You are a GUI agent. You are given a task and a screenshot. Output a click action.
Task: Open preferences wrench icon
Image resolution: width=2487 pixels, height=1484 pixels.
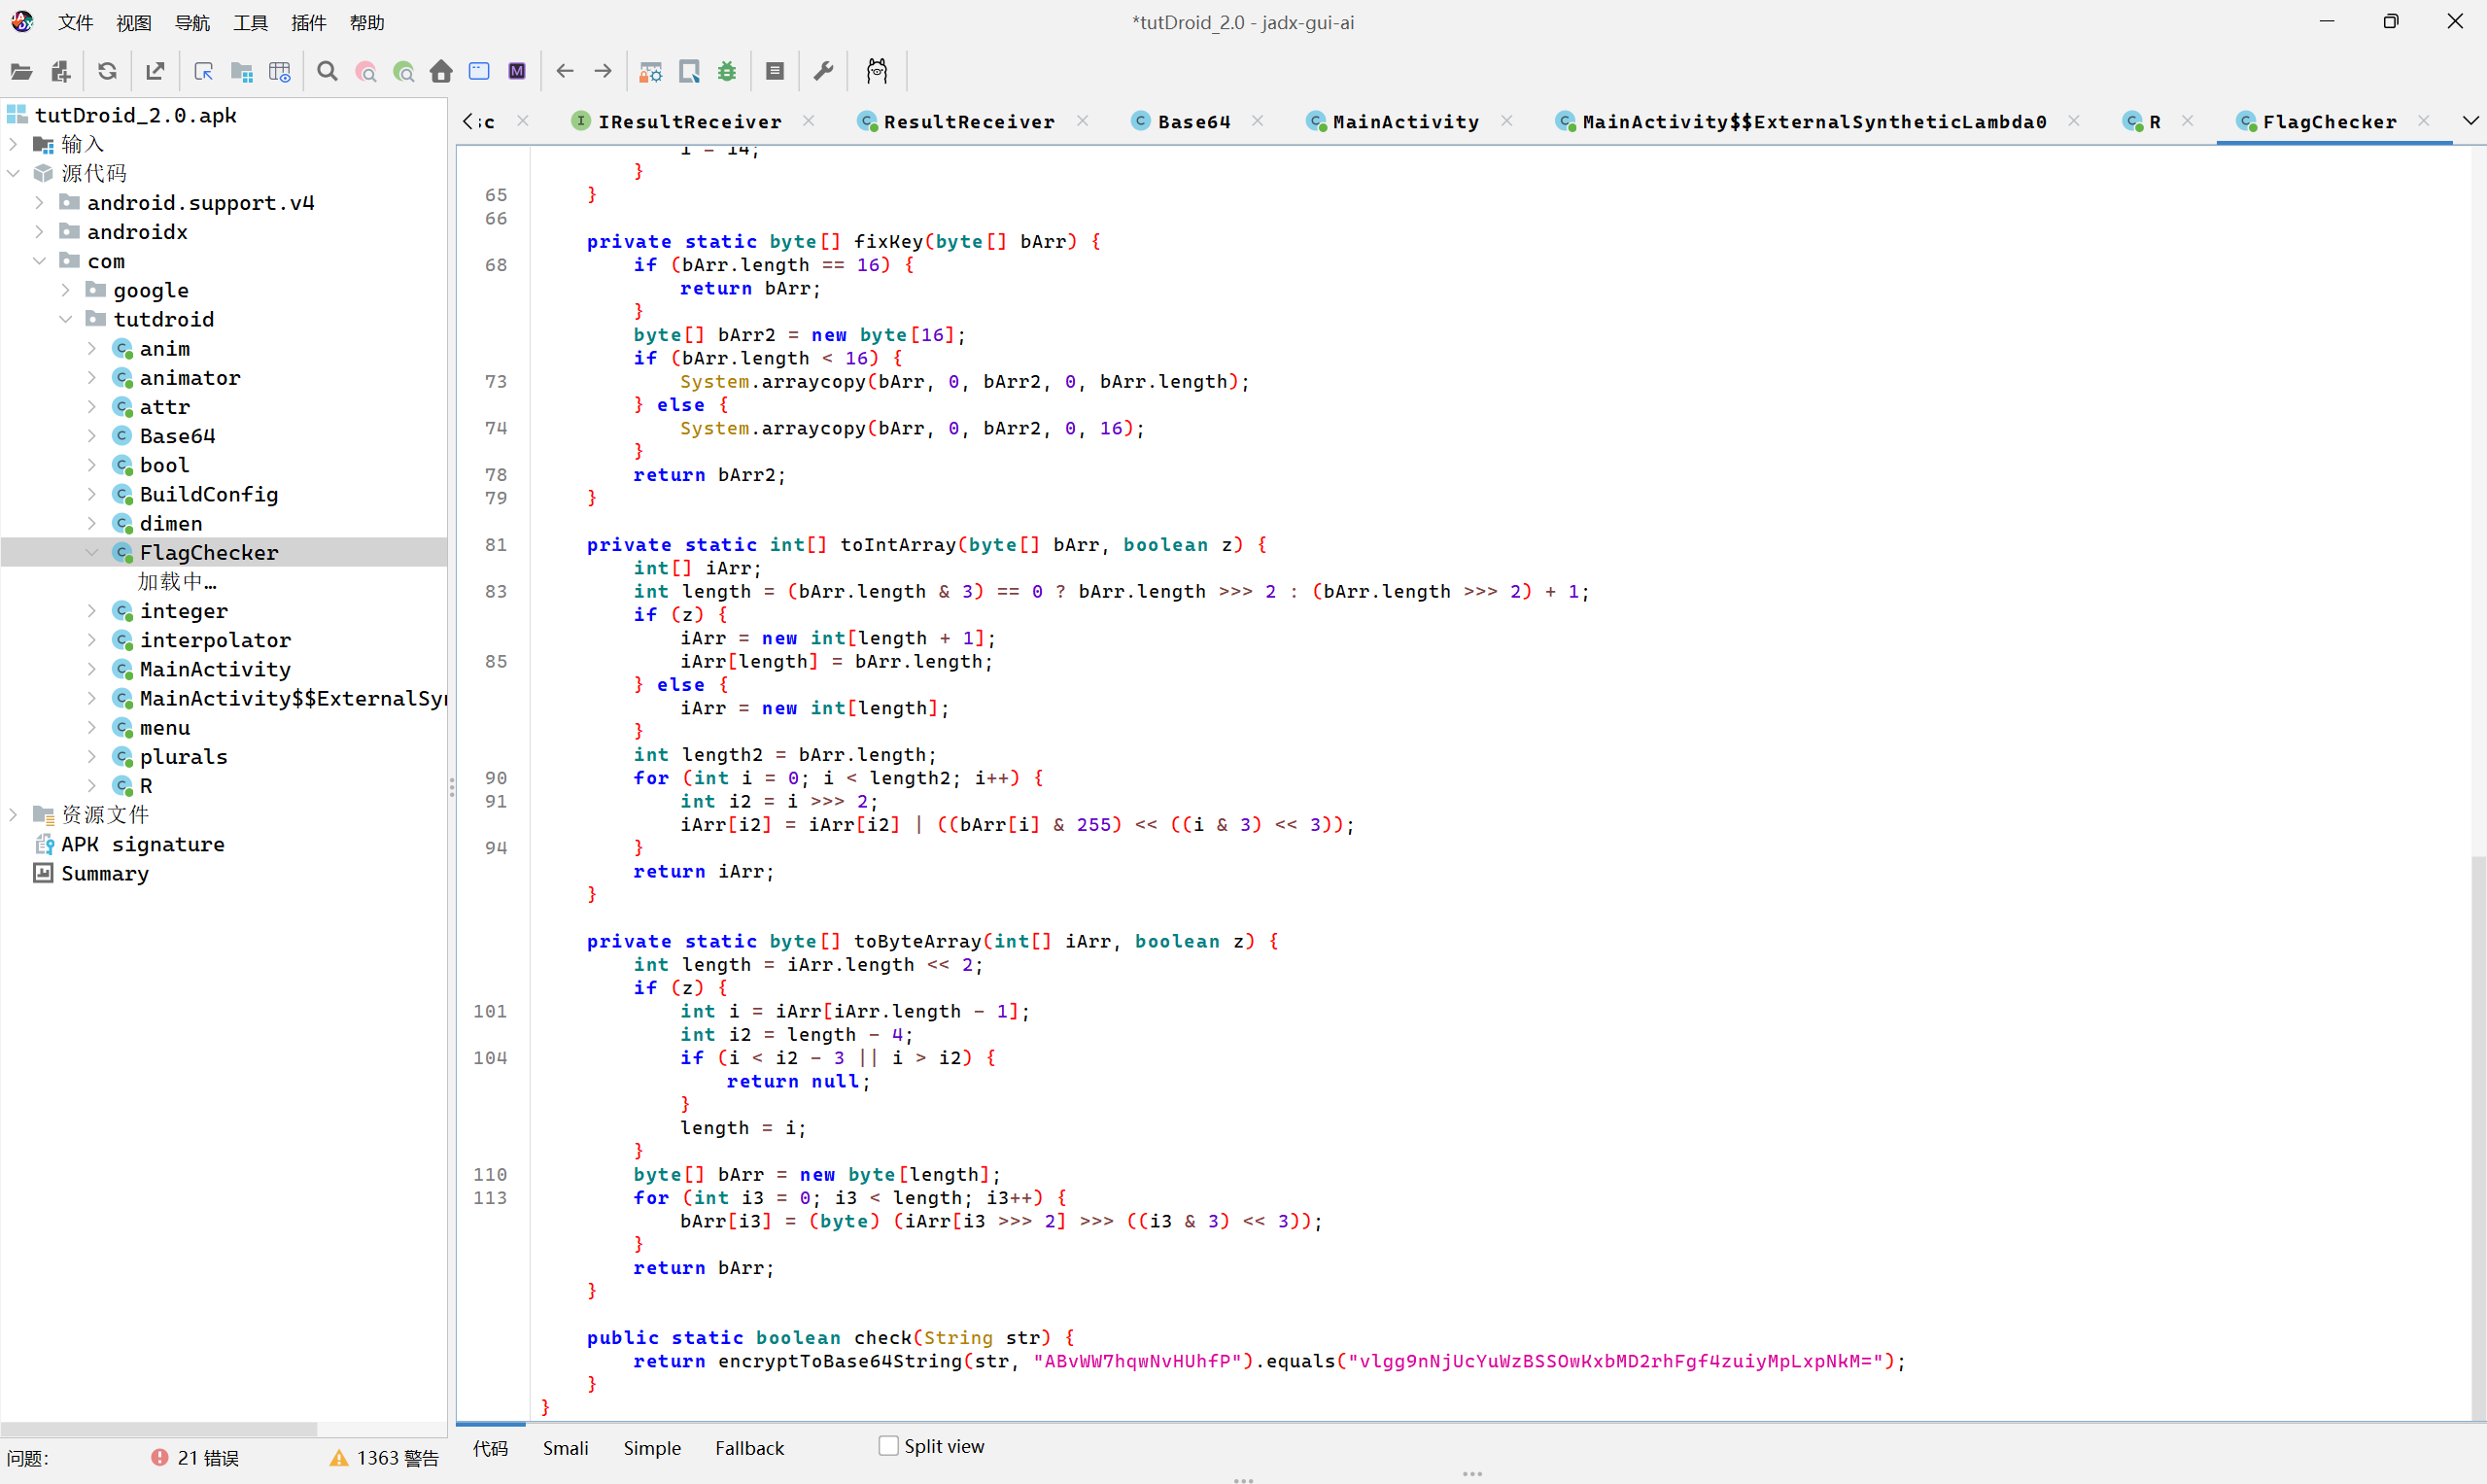coord(823,71)
